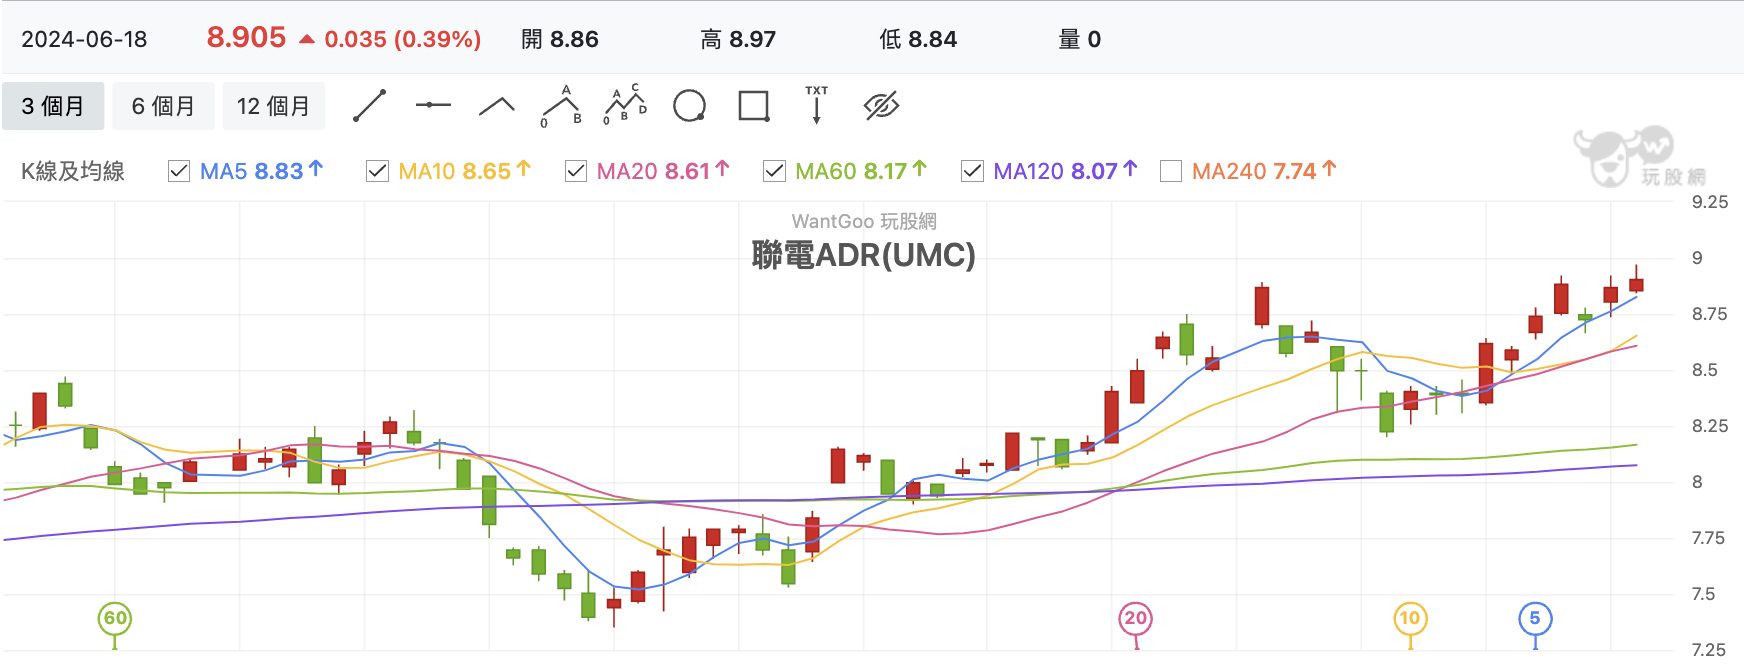Select the 0-A-B wave pattern tool
The image size is (1744, 668).
pos(561,106)
